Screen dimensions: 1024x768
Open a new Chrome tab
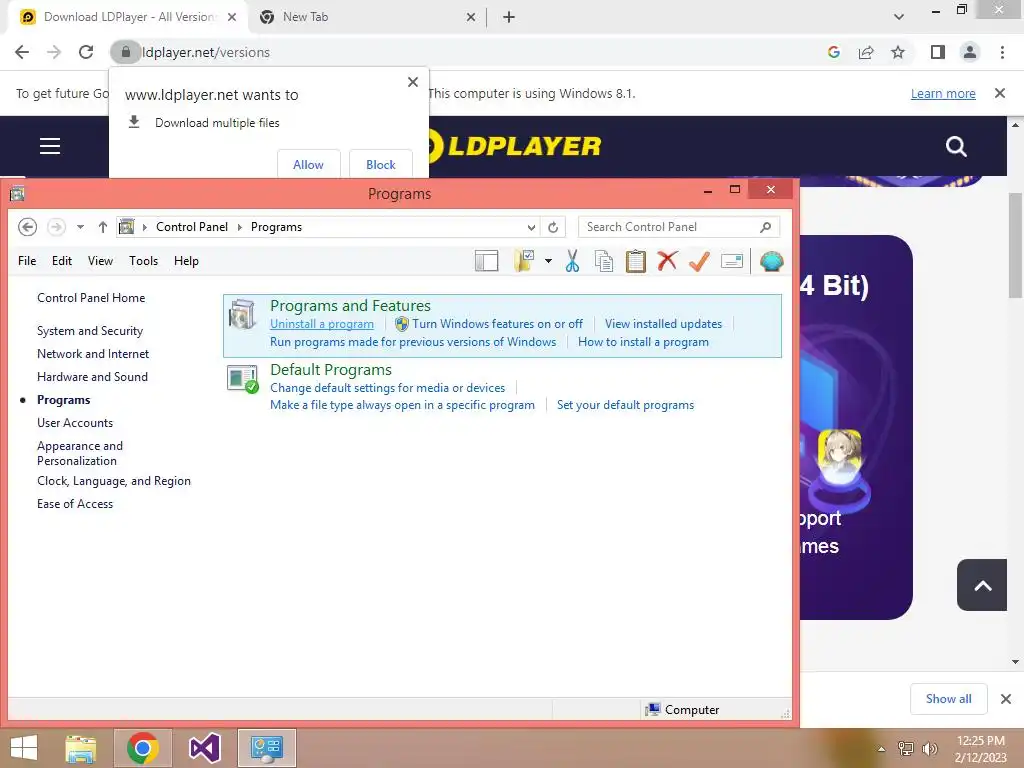(509, 17)
